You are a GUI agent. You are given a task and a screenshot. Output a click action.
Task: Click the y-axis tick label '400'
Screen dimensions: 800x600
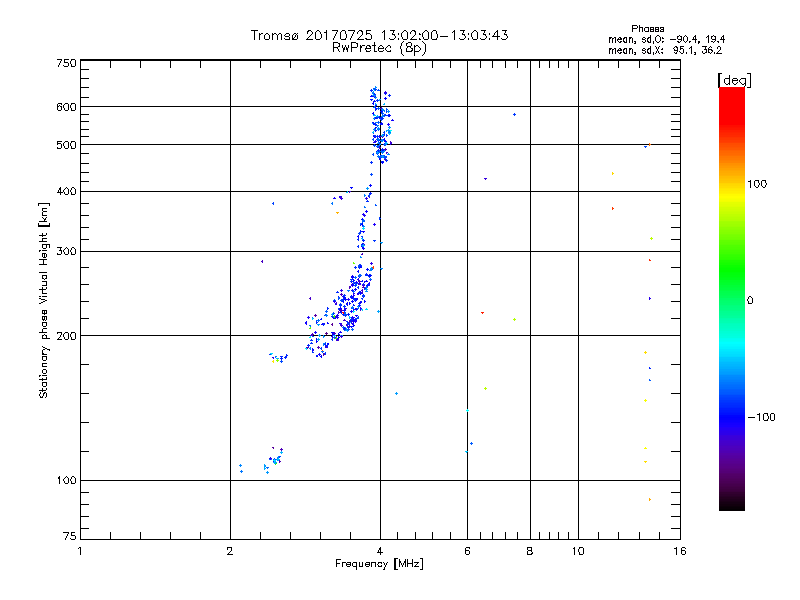66,191
